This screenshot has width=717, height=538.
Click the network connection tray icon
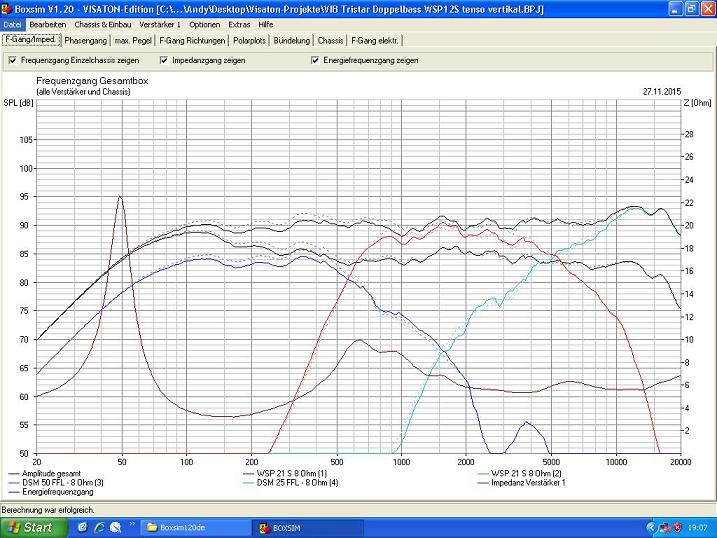click(664, 528)
